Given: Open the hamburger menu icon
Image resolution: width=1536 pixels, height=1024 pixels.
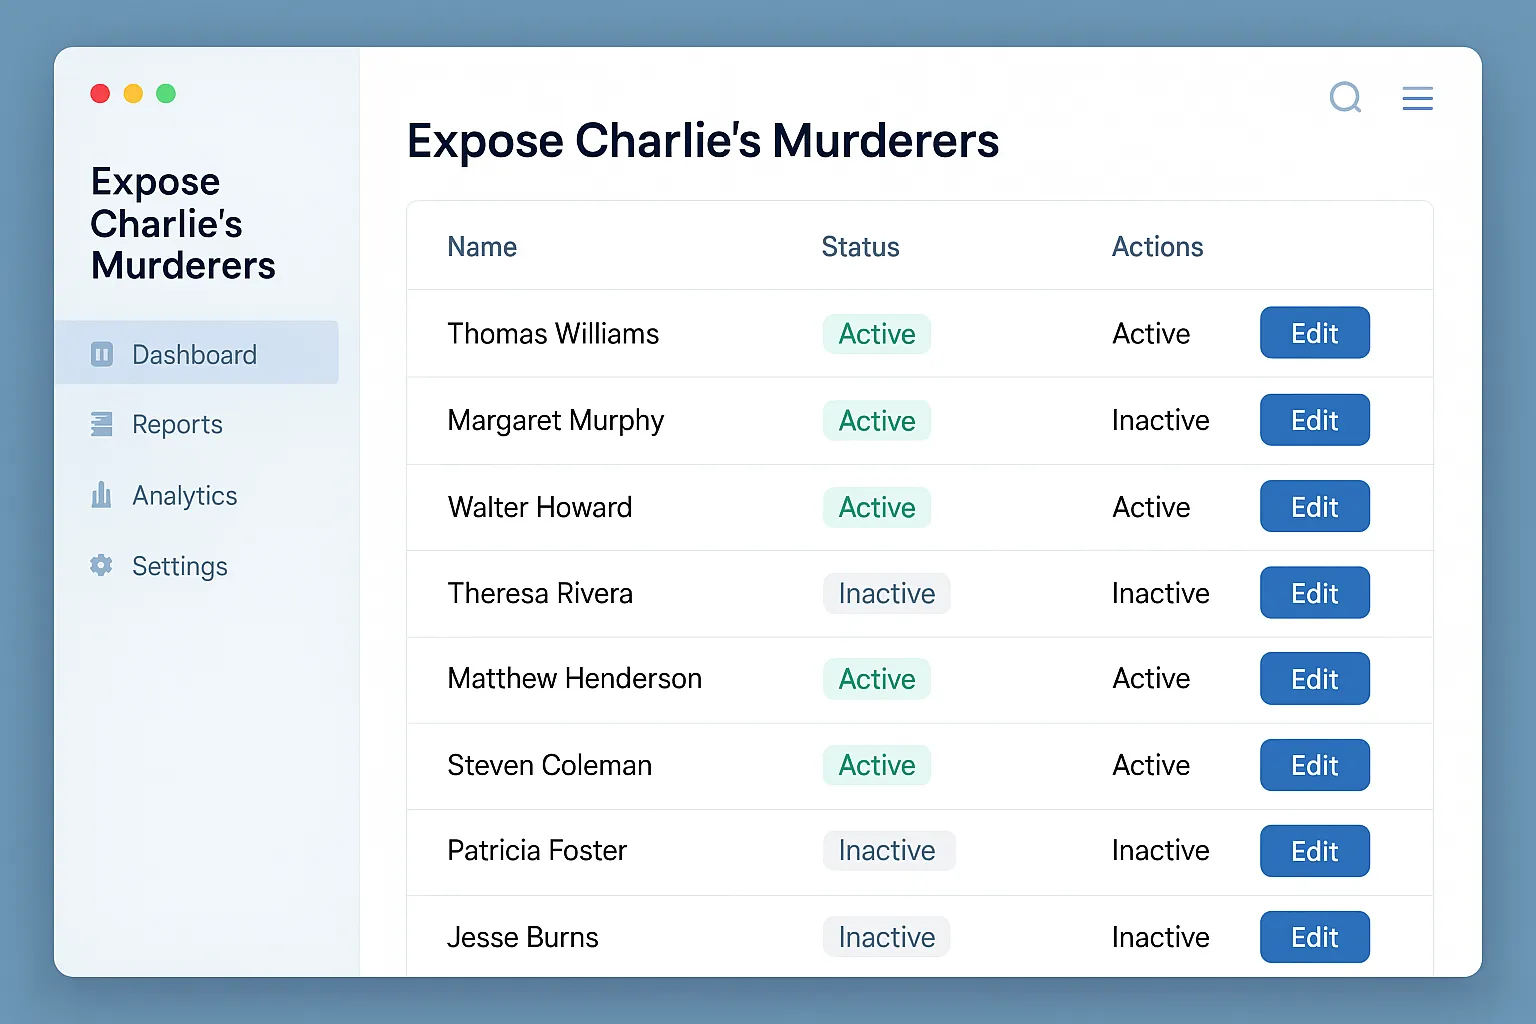Looking at the screenshot, I should click(x=1417, y=98).
